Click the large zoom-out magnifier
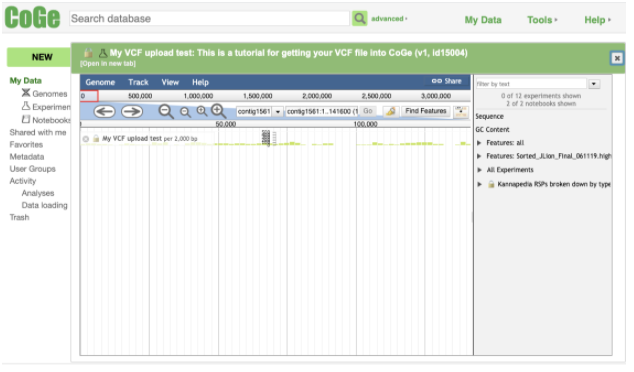 [x=166, y=111]
